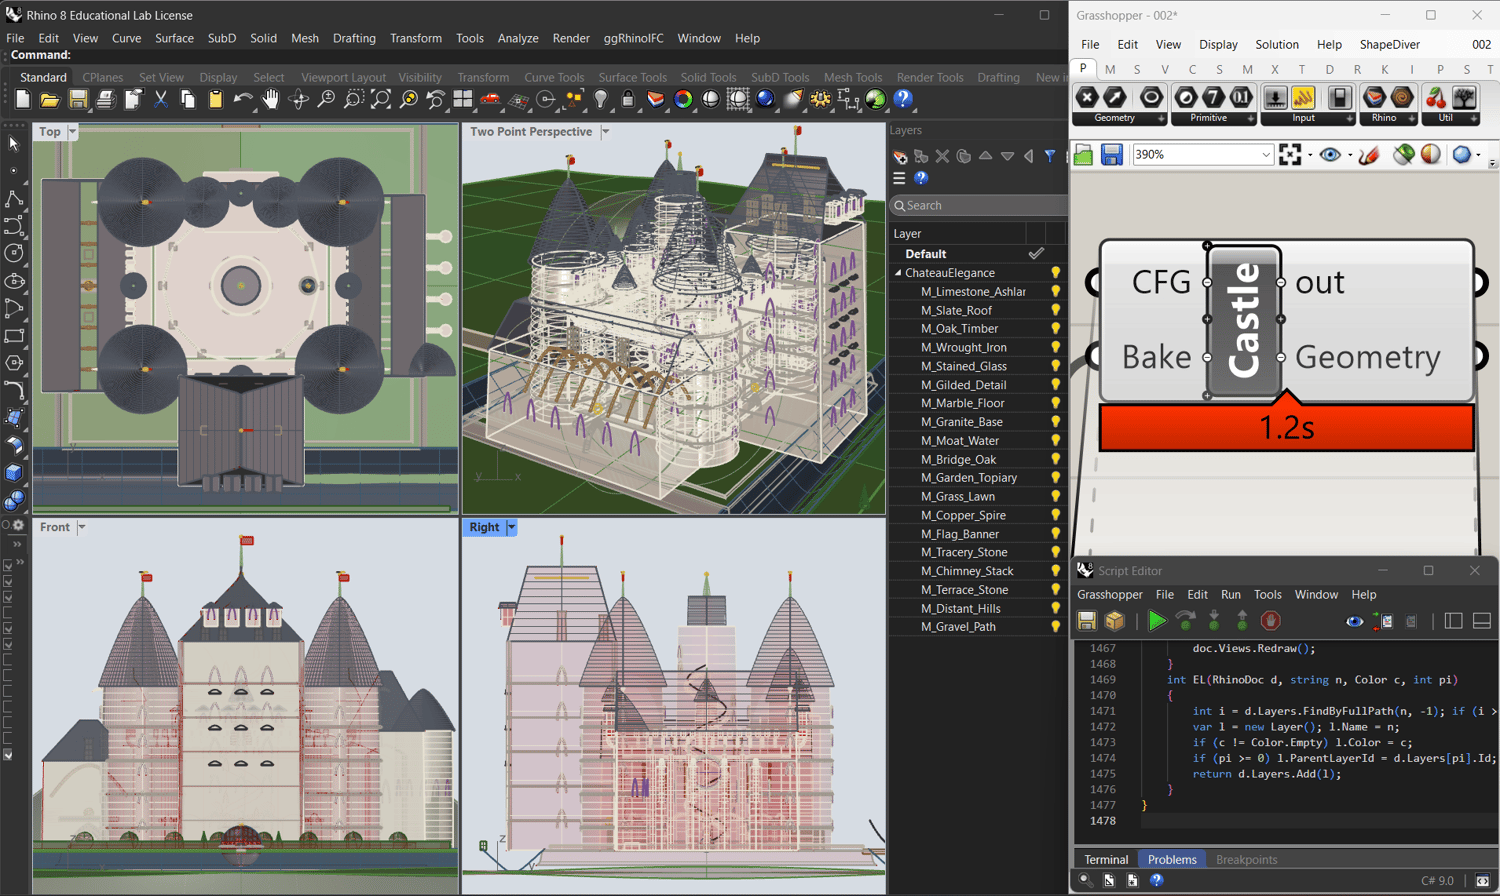This screenshot has height=896, width=1500.
Task: Click the Castle component in Grasshopper canvas
Action: pos(1243,320)
